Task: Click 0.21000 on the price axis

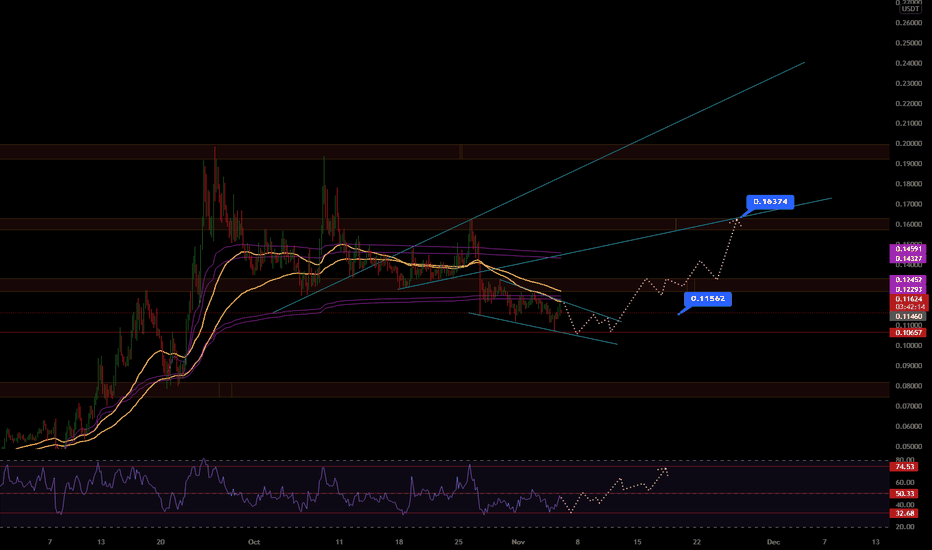Action: (909, 124)
